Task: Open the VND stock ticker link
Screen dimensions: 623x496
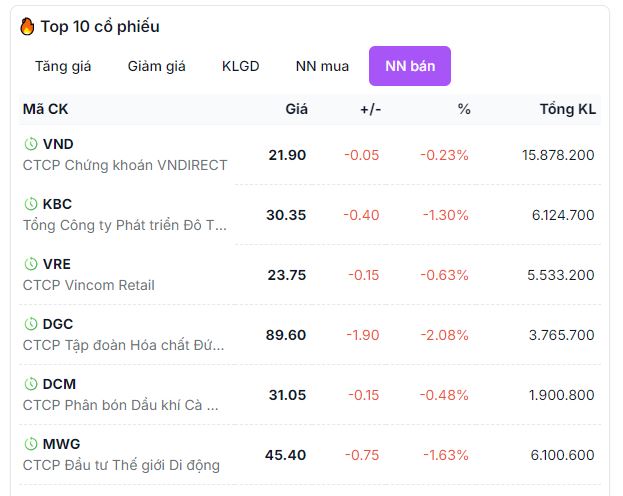Action: [x=58, y=144]
